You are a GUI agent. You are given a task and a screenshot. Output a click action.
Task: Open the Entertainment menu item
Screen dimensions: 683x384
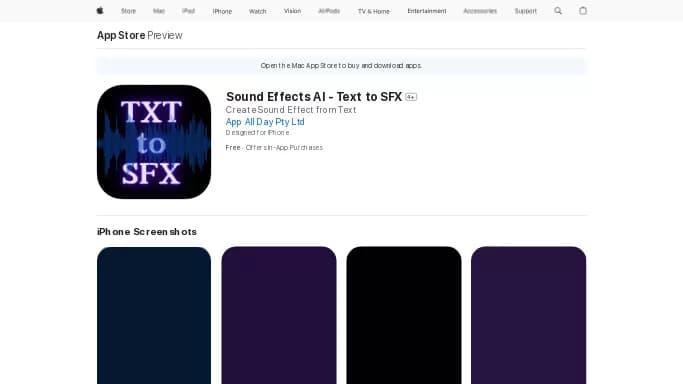click(x=427, y=11)
